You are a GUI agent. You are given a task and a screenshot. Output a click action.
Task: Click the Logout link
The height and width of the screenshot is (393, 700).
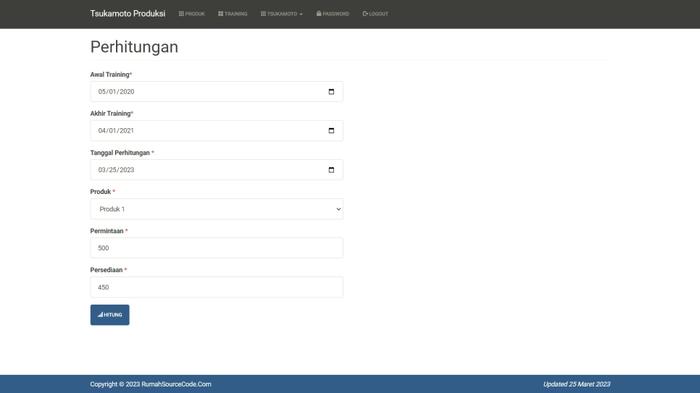tap(375, 14)
